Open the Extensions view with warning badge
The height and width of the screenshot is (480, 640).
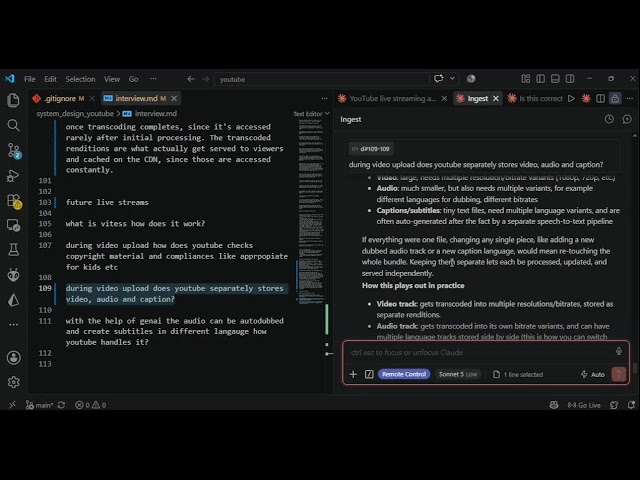click(14, 201)
